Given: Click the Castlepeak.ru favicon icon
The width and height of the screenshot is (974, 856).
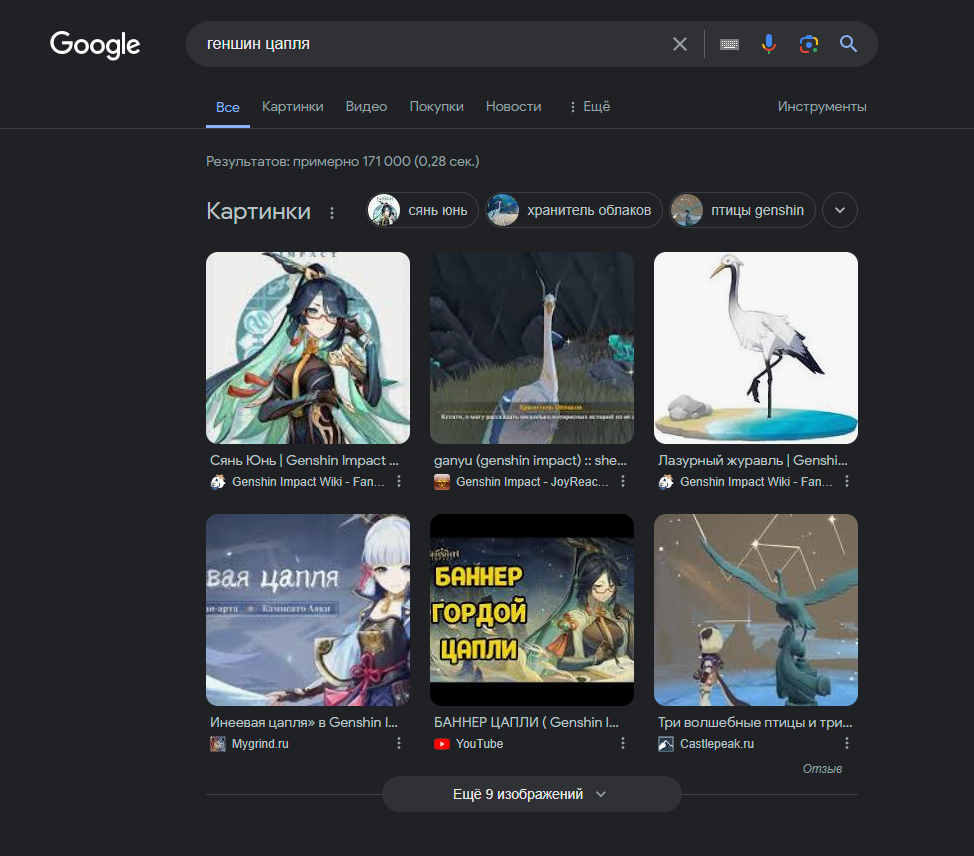Looking at the screenshot, I should tap(665, 744).
